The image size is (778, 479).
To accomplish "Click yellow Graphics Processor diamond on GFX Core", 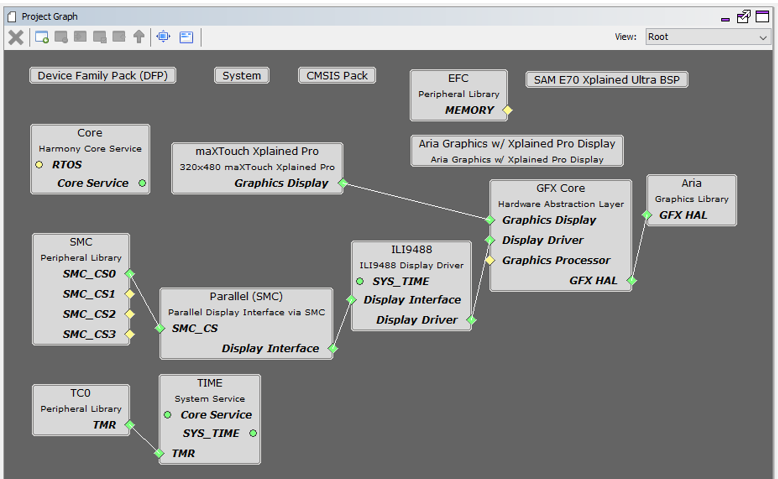I will [x=490, y=260].
